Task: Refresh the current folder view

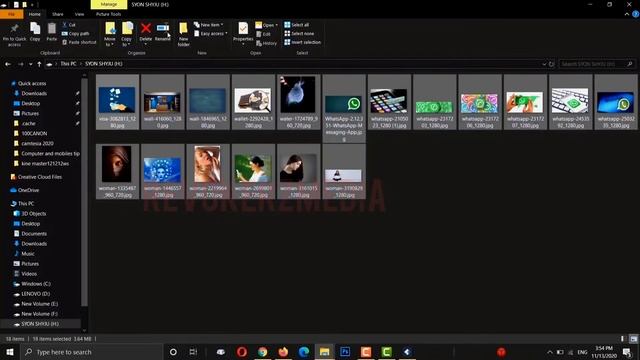Action: (551, 64)
